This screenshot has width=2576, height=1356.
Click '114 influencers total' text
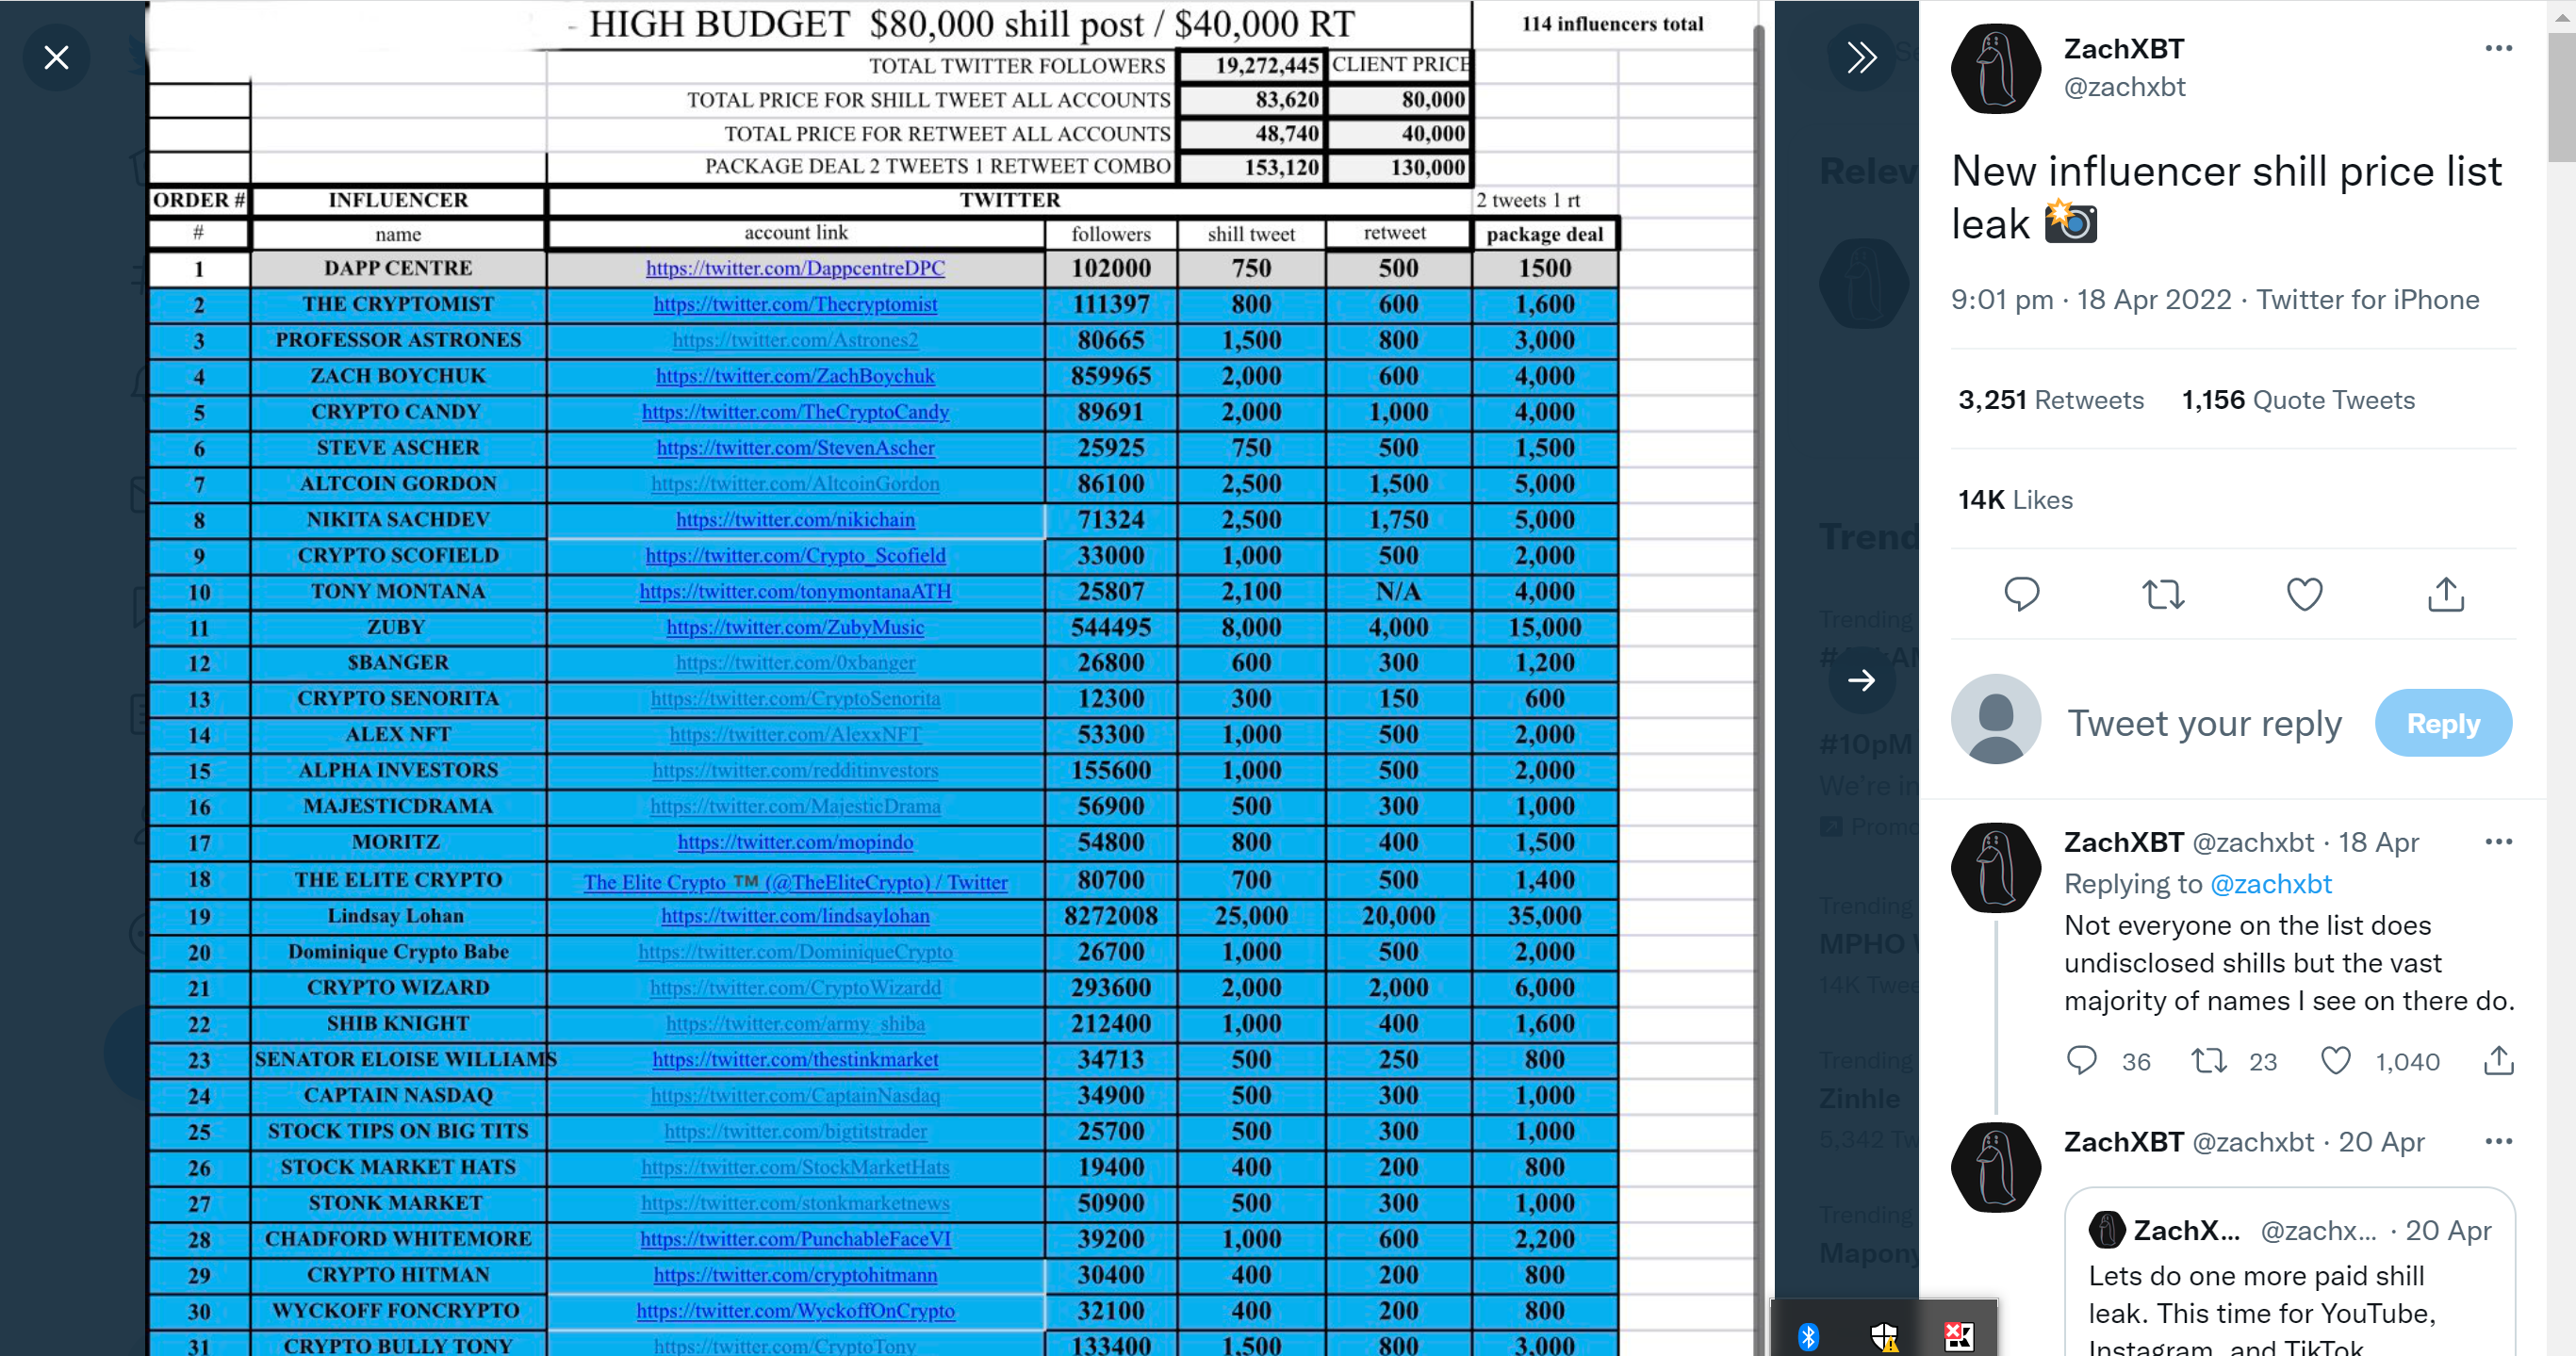click(1612, 24)
